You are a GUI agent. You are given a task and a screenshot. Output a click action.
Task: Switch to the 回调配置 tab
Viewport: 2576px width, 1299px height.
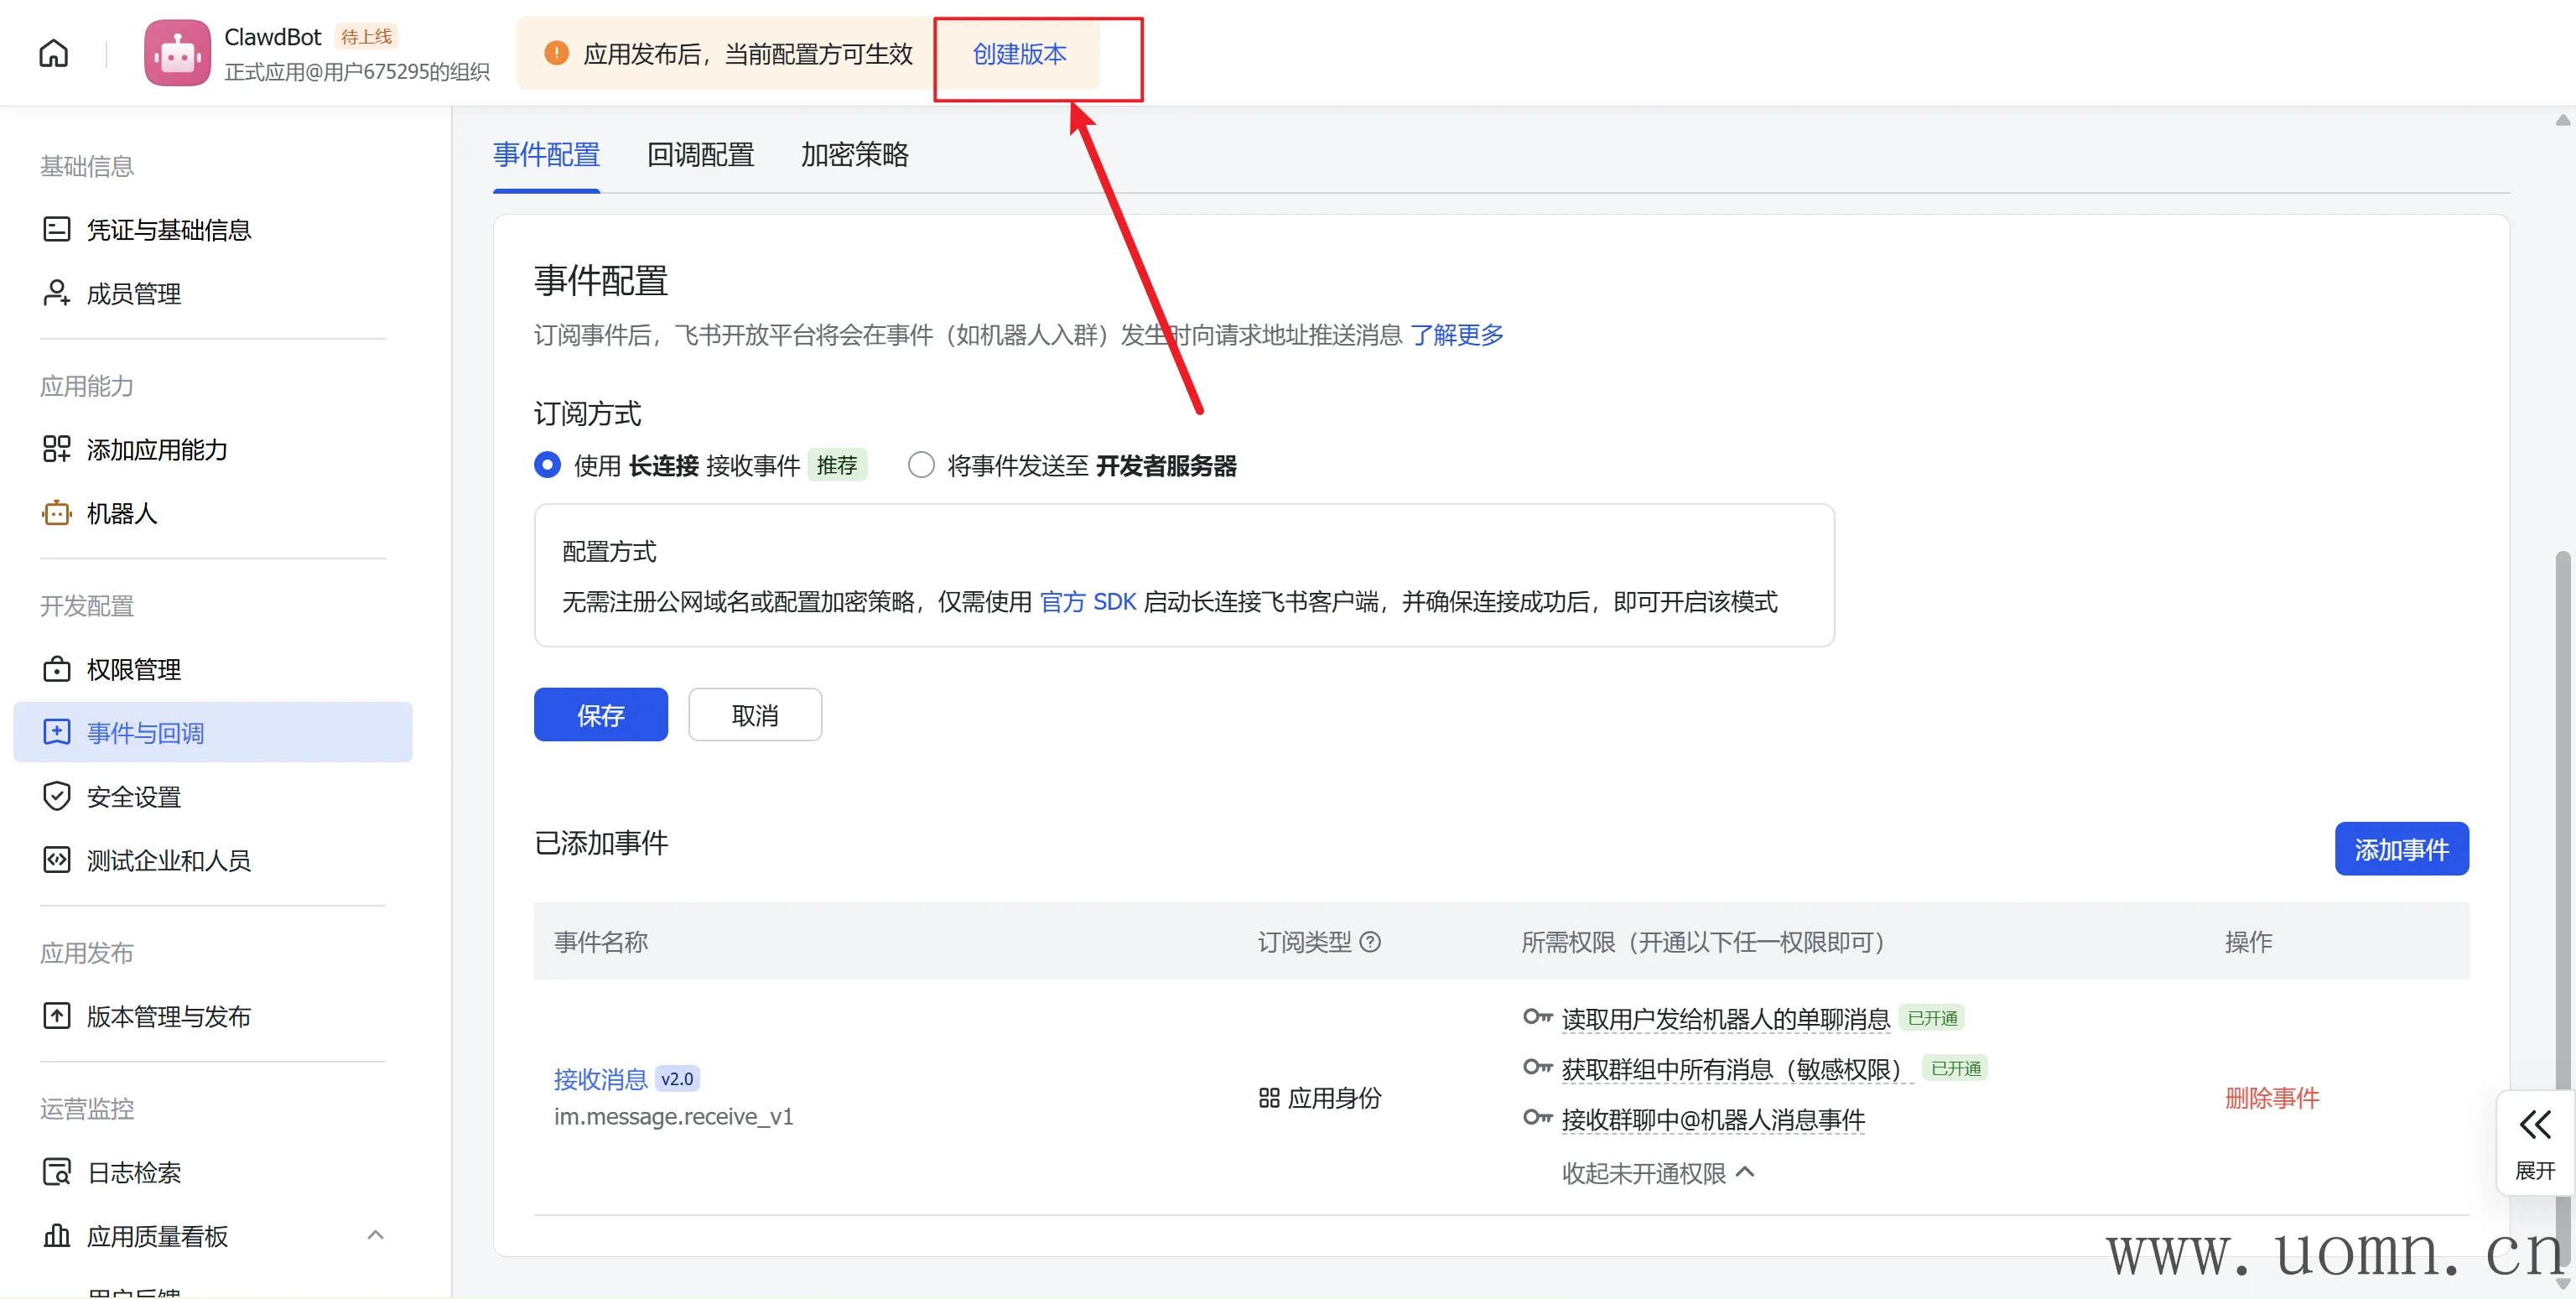(x=700, y=155)
